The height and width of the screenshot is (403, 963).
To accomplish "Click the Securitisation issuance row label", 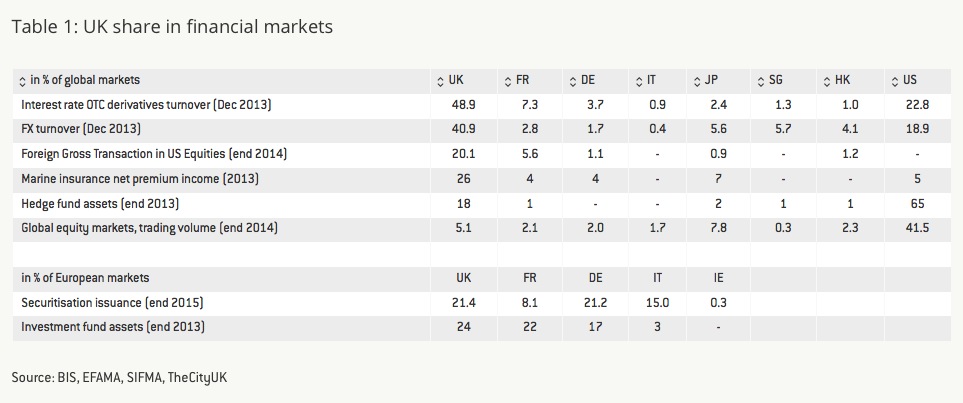I will (x=112, y=302).
